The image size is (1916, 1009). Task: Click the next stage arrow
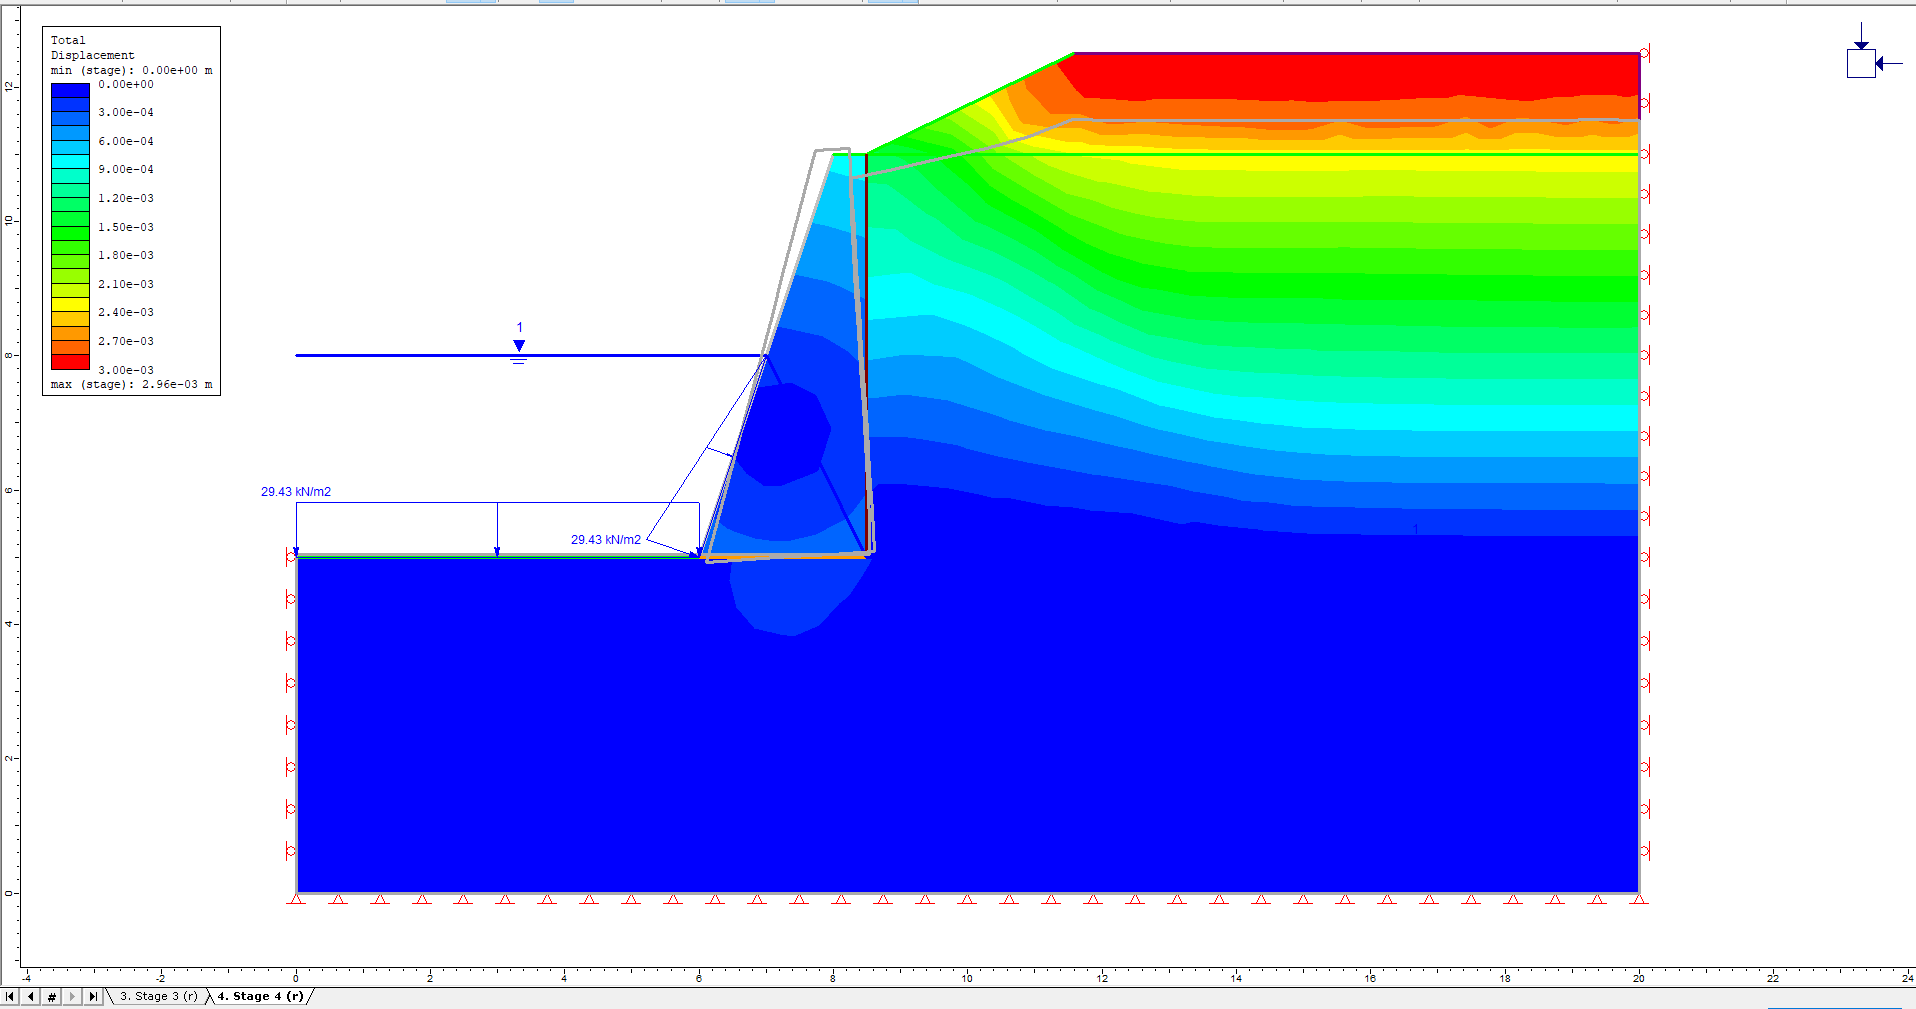[73, 996]
